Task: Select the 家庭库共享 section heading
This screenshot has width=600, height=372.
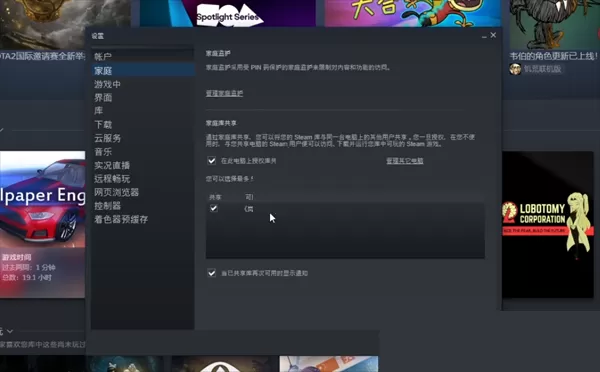Action: [x=221, y=123]
